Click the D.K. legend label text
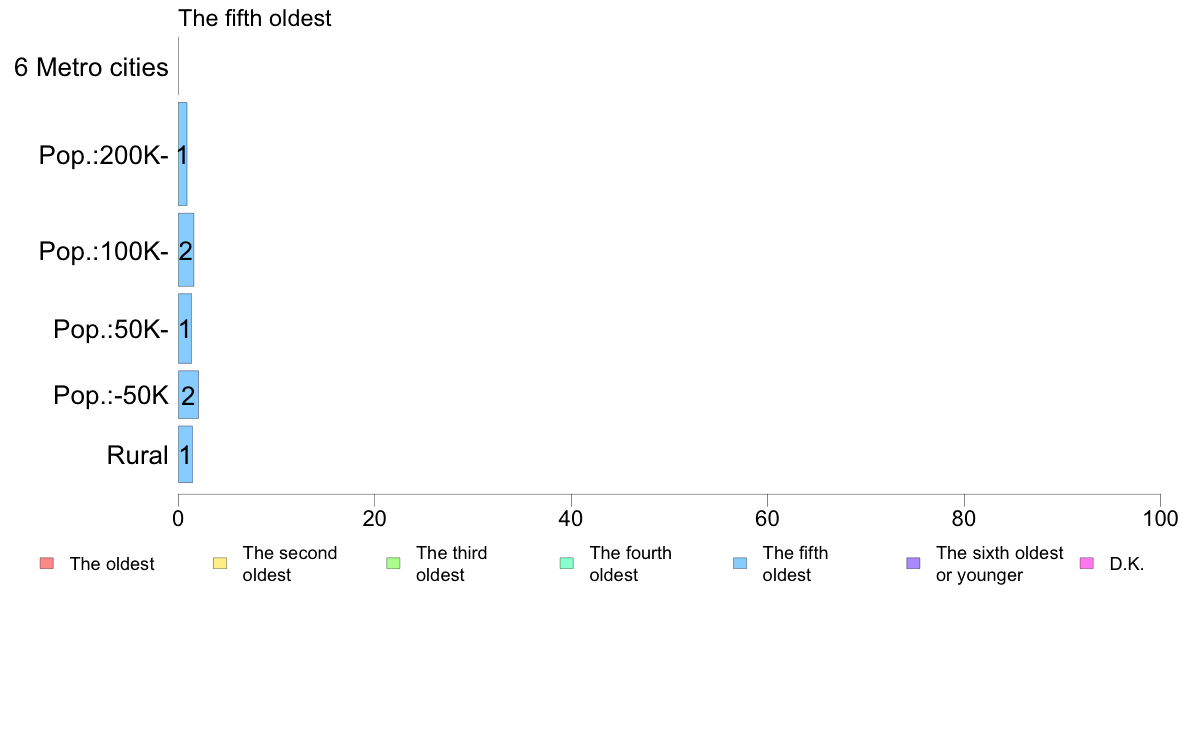The image size is (1188, 736). [x=1127, y=564]
